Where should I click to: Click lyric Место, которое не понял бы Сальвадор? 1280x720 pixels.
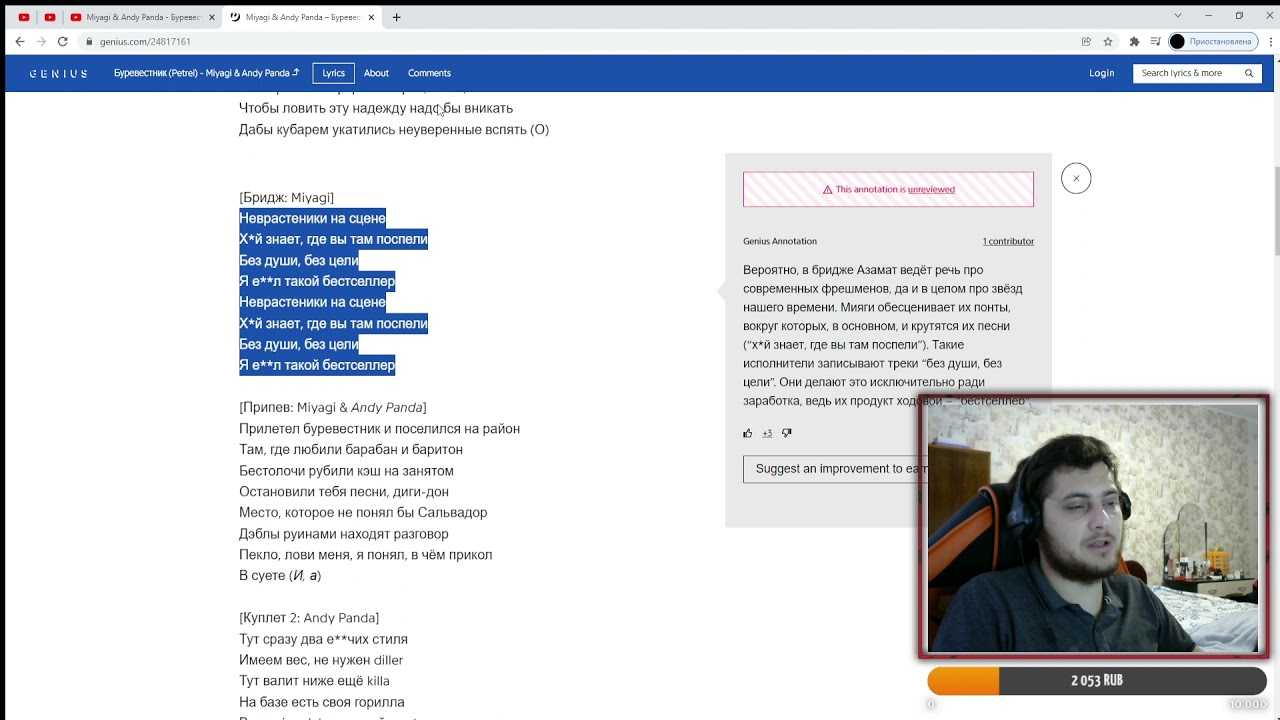[x=363, y=512]
